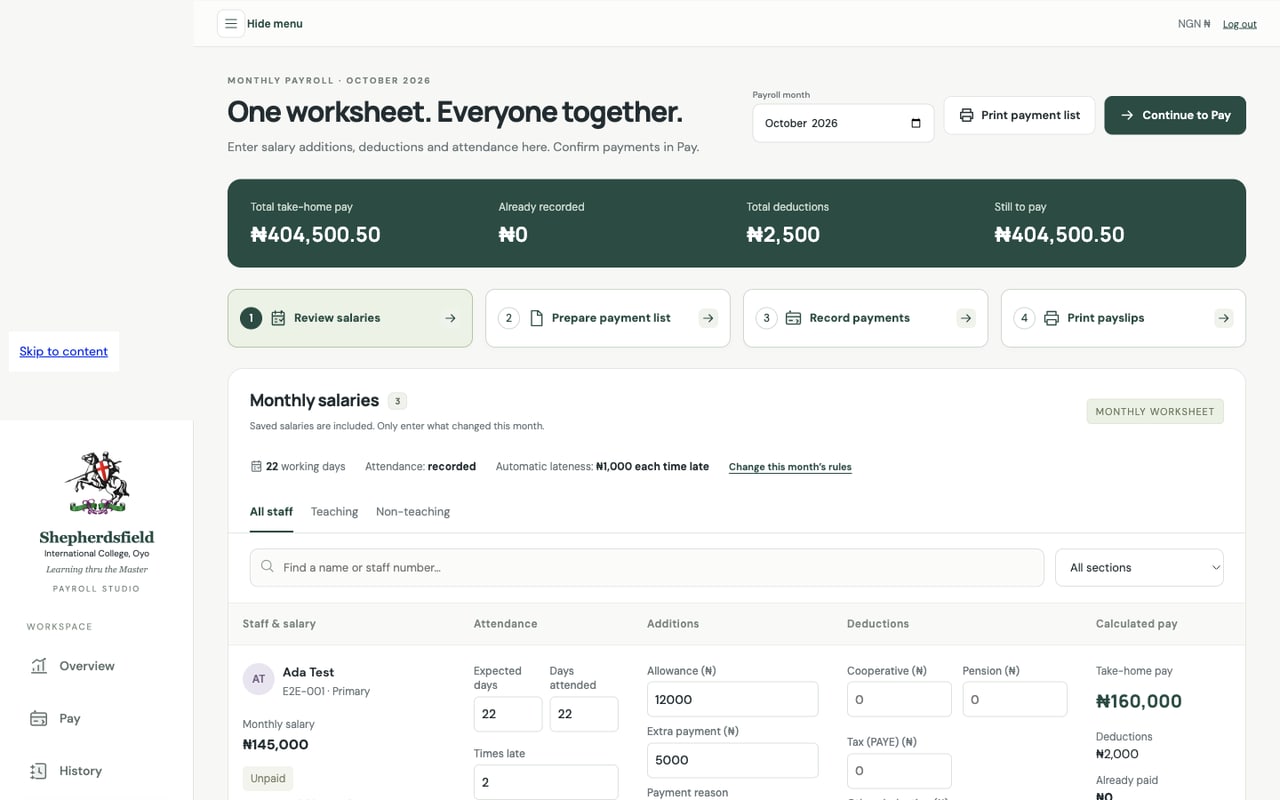Viewport: 1280px width, 800px height.
Task: Click the Continue to Pay button
Action: 1175,115
